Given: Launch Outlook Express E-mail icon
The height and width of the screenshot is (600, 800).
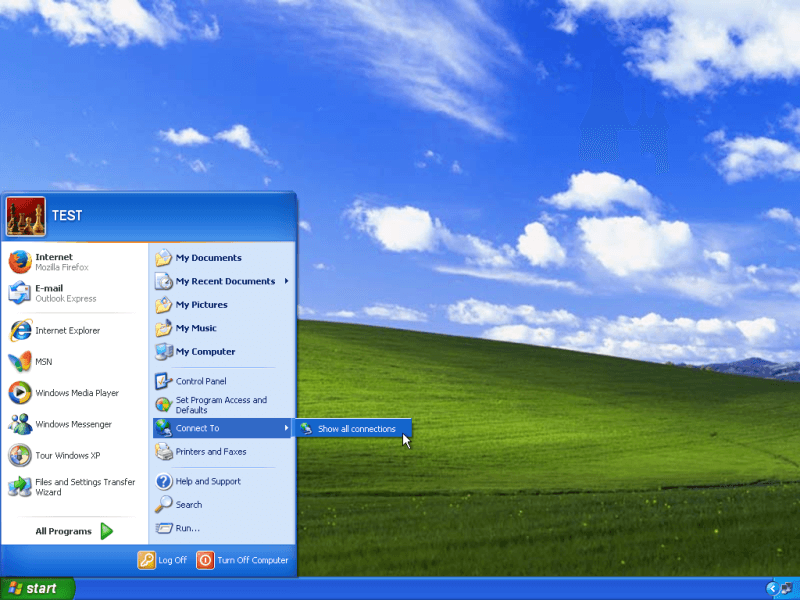Looking at the screenshot, I should (20, 293).
